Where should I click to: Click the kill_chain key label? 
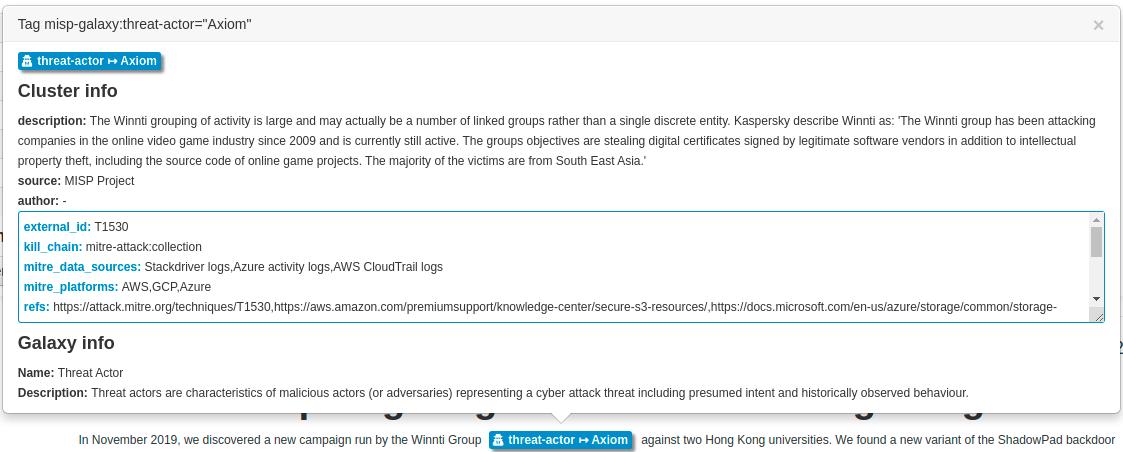pyautogui.click(x=53, y=247)
